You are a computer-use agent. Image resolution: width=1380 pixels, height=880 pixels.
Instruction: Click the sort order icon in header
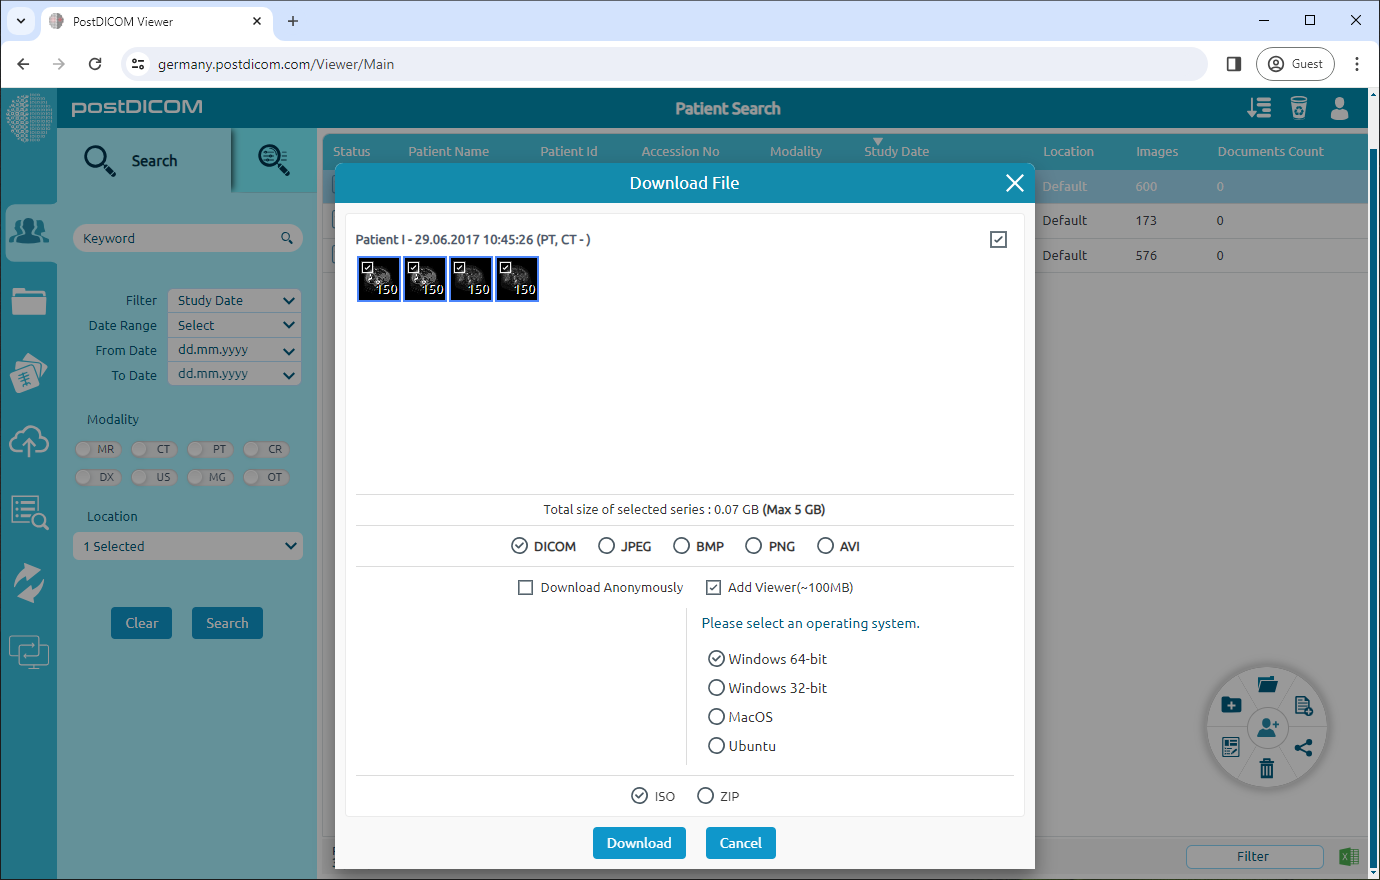[1259, 108]
